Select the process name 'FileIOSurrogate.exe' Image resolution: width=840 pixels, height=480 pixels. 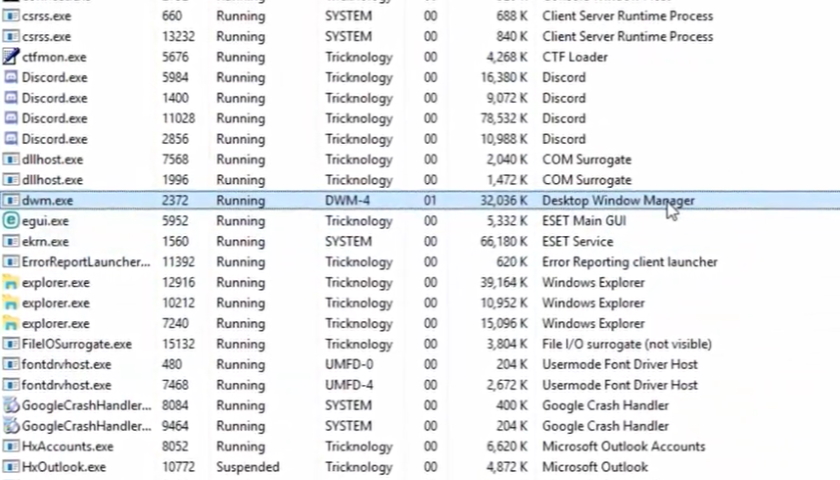click(x=77, y=344)
